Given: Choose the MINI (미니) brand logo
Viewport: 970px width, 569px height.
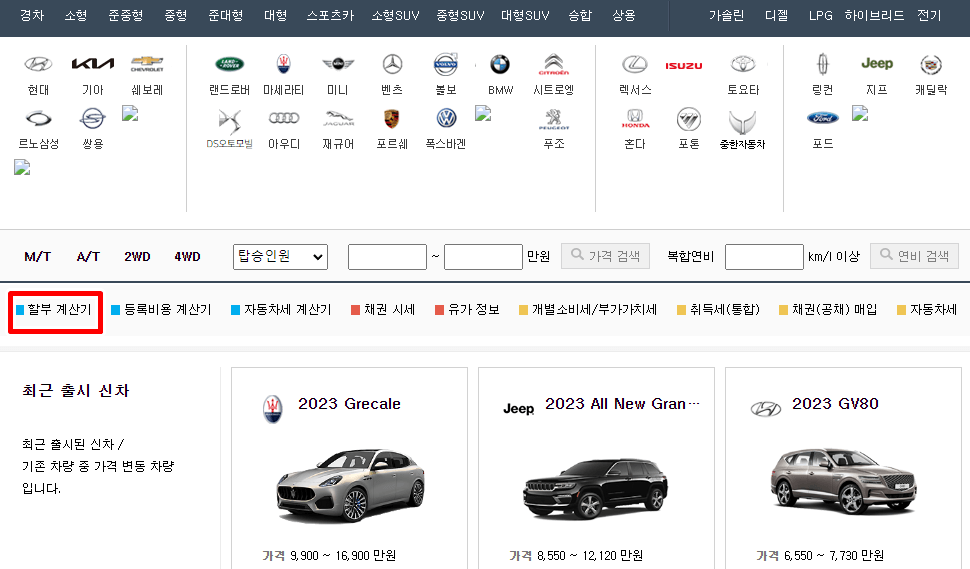Looking at the screenshot, I should click(338, 64).
